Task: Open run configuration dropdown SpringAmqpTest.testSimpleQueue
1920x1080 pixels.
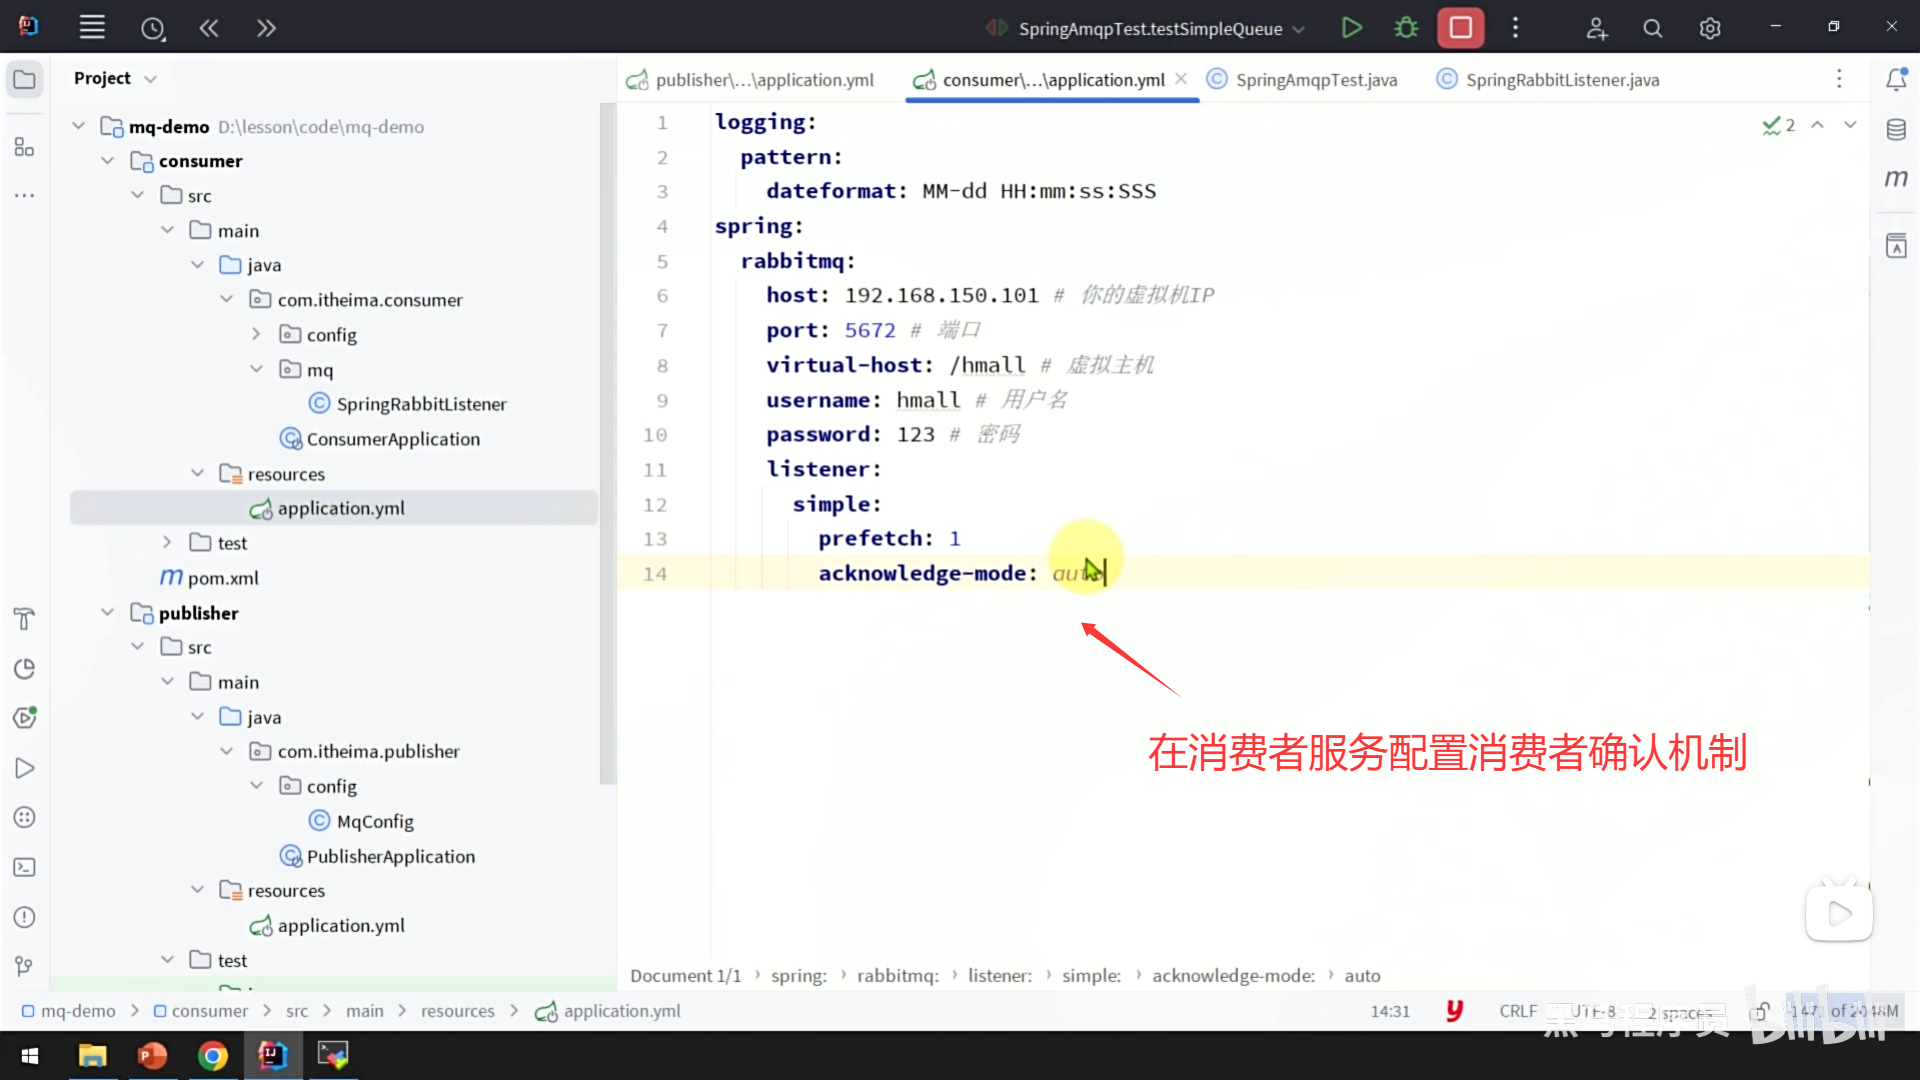Action: point(1150,29)
